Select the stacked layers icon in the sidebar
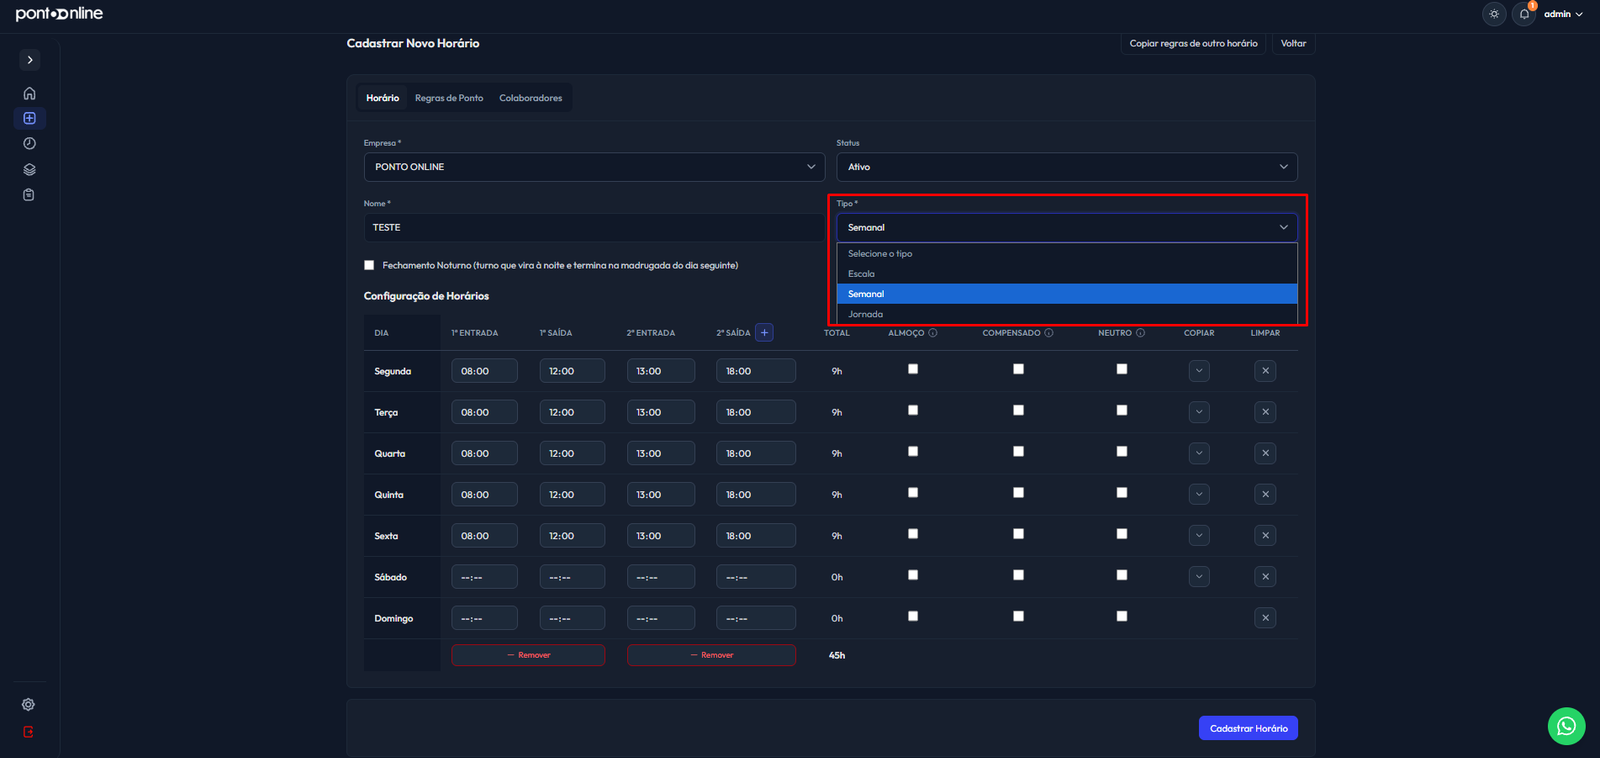1600x758 pixels. point(30,169)
